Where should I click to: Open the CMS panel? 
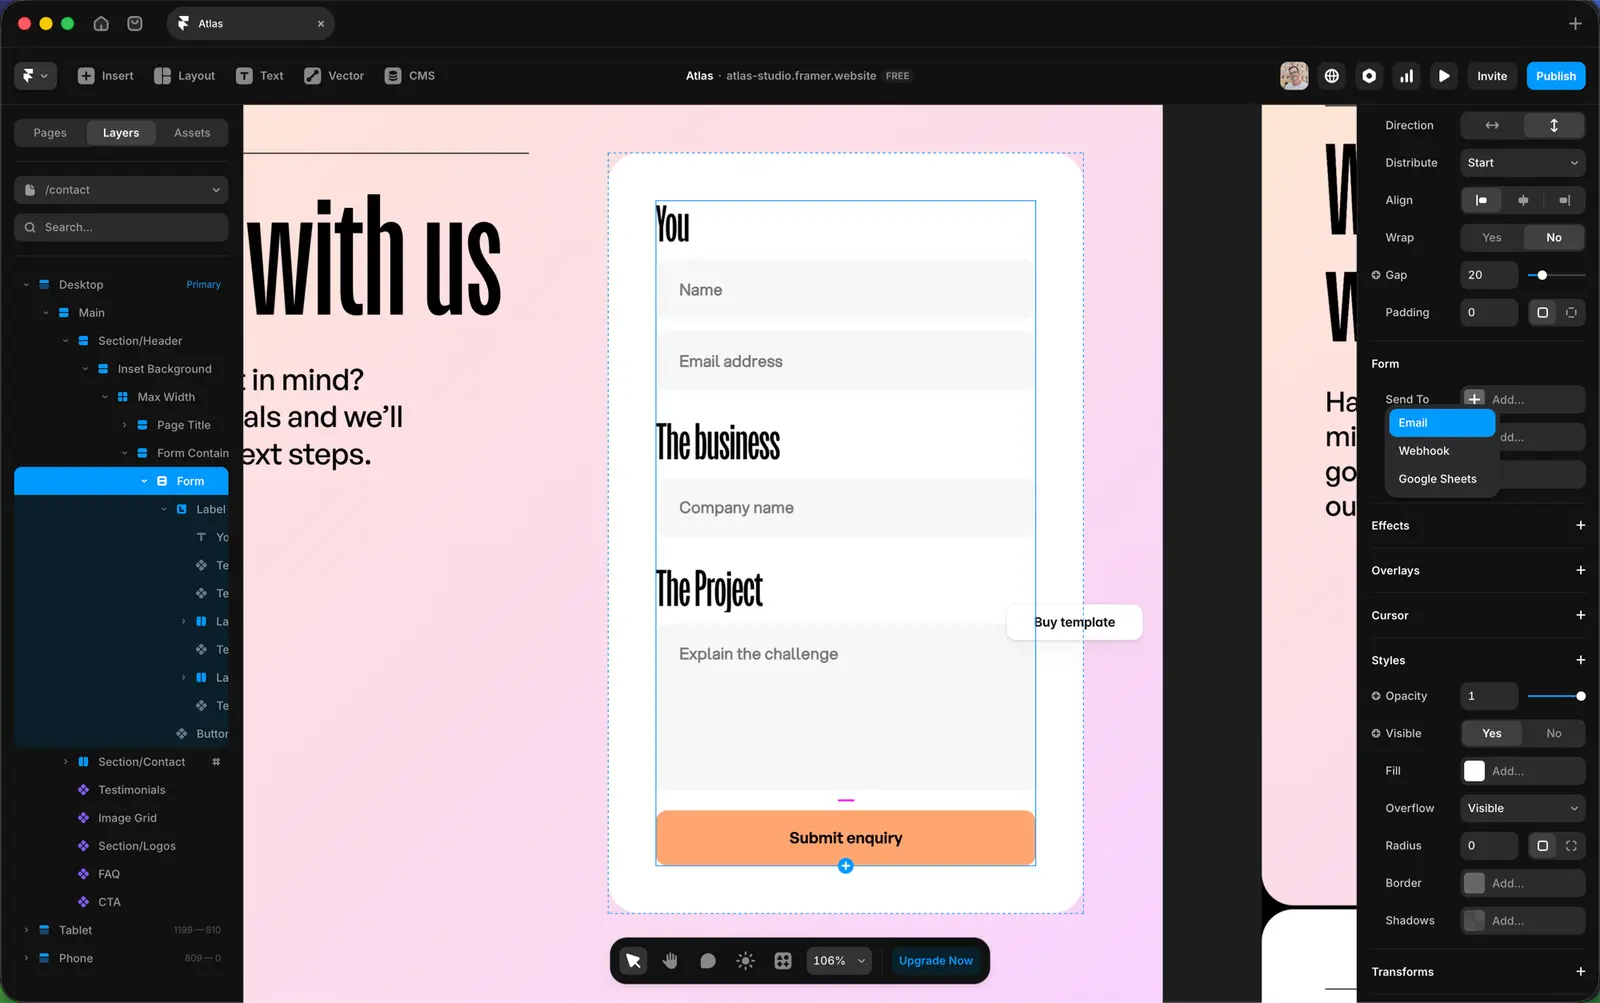[x=410, y=76]
